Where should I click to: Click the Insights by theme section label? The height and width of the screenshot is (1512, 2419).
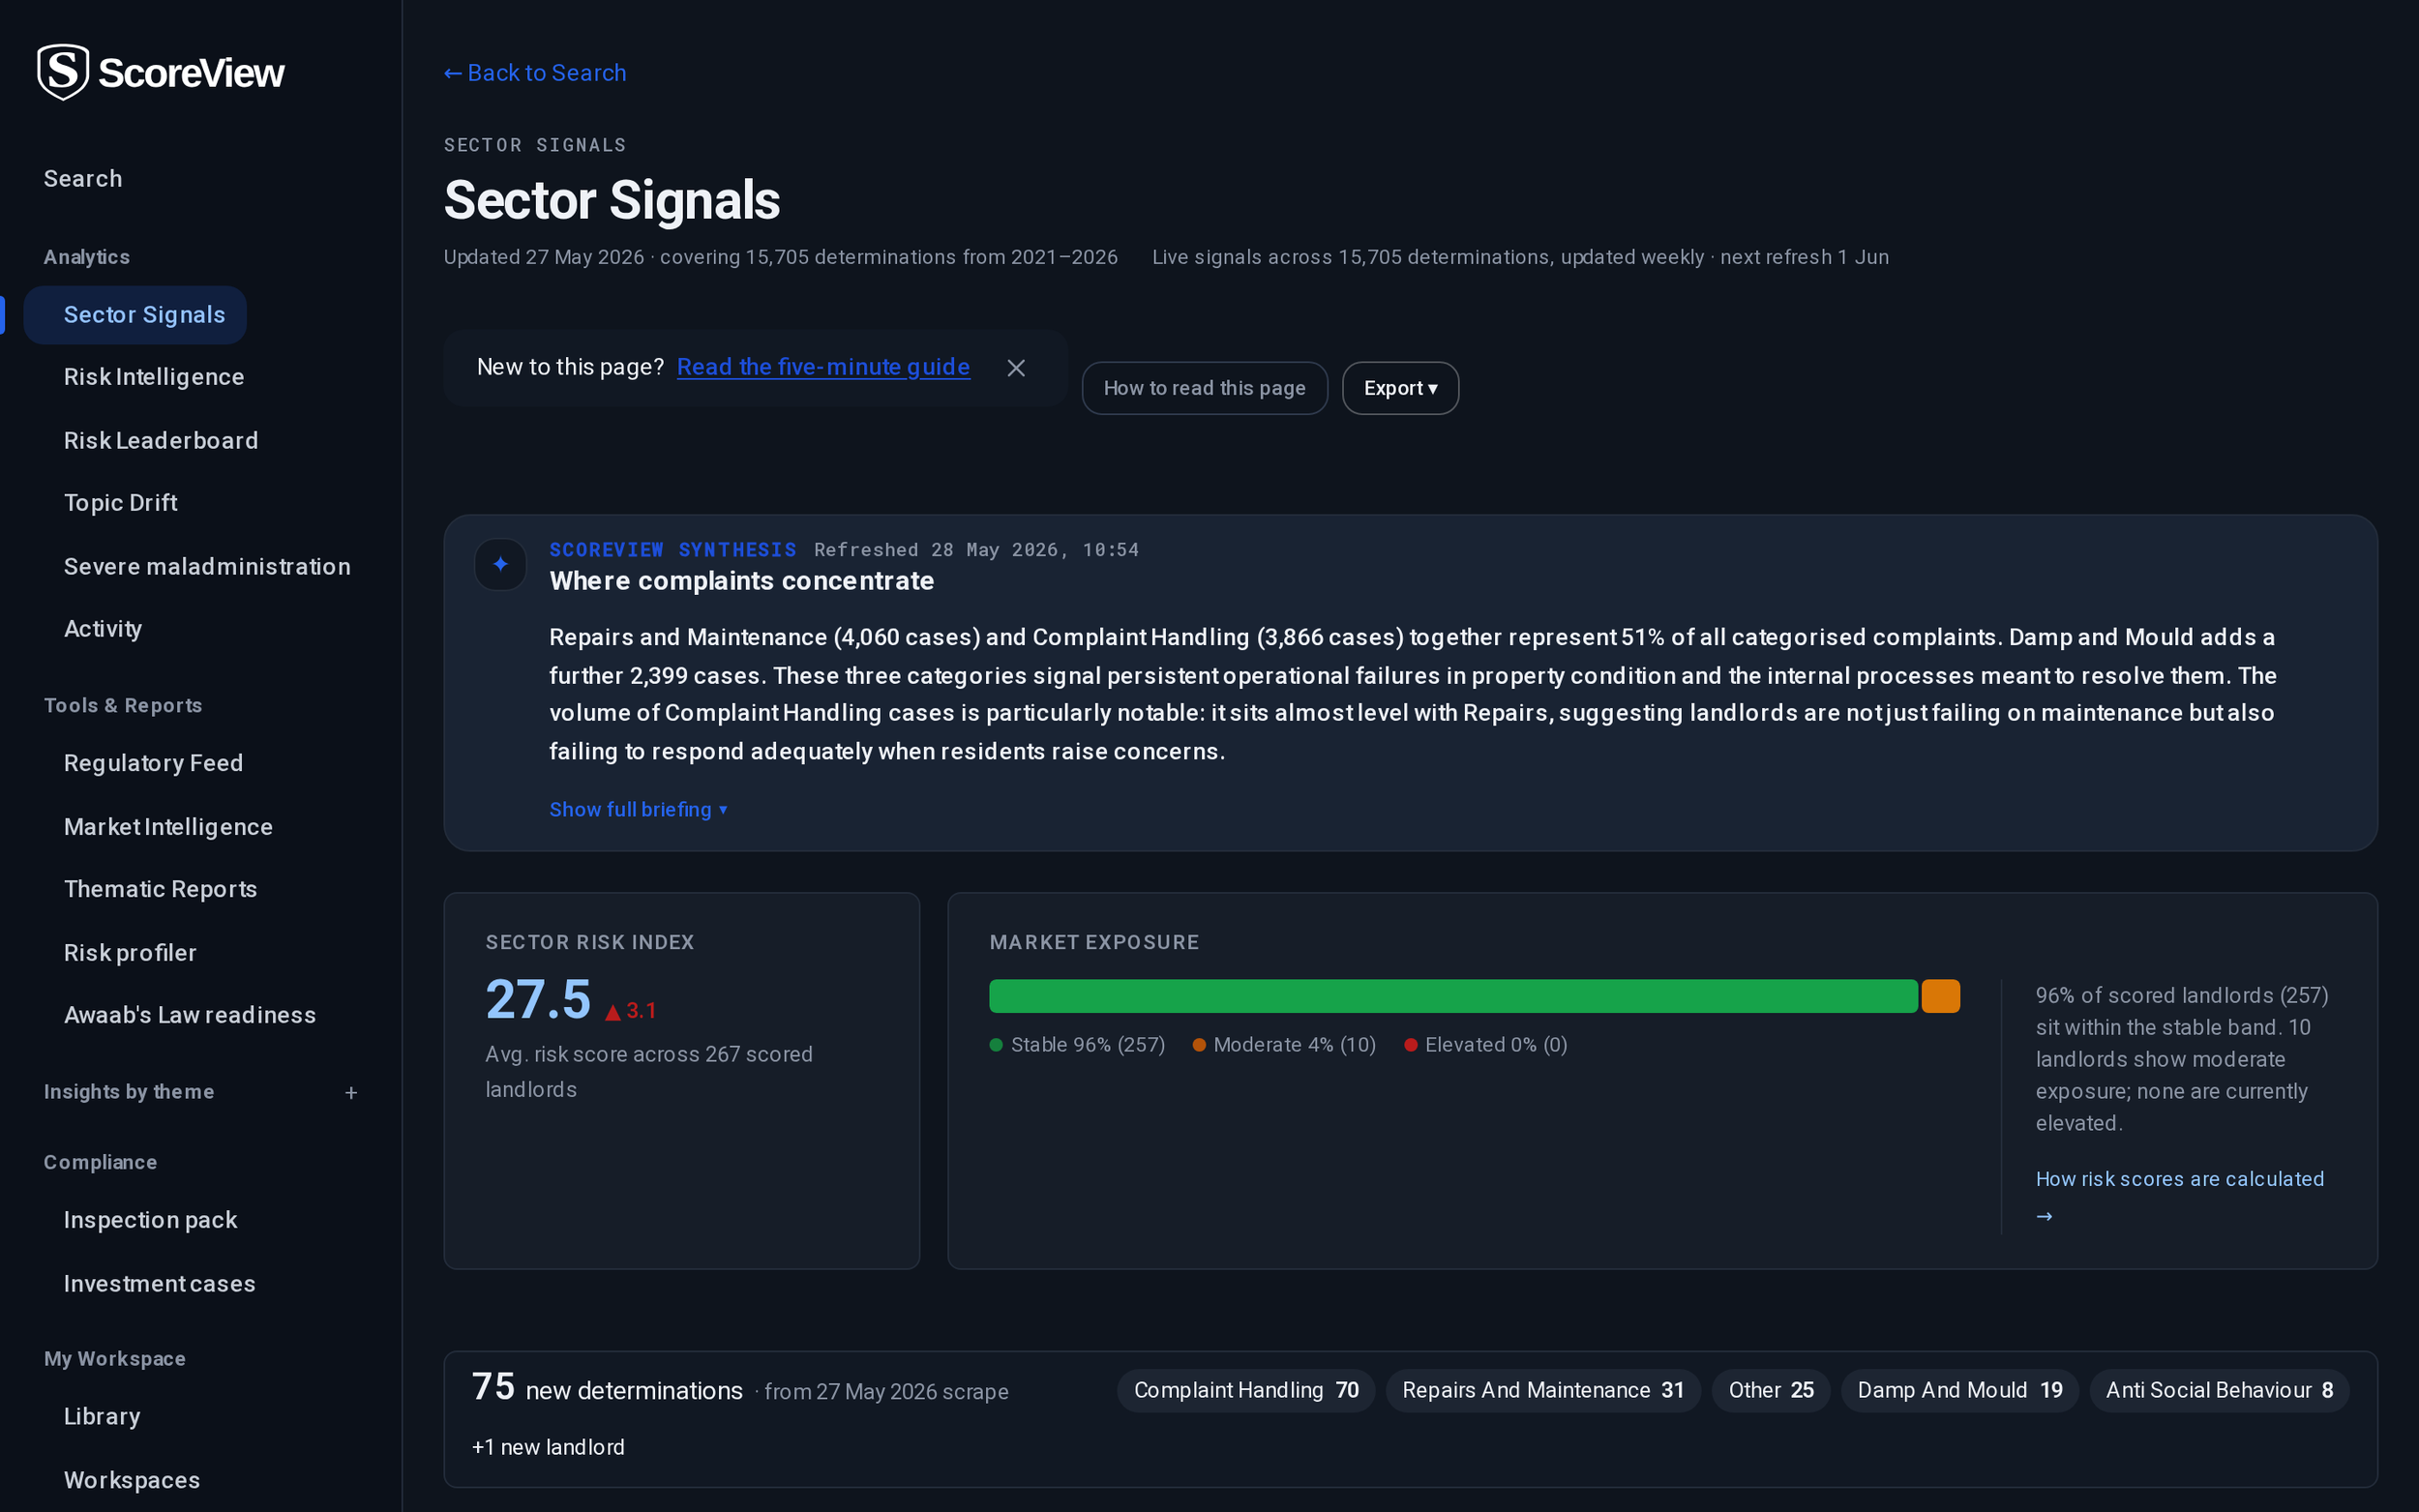[x=129, y=1092]
